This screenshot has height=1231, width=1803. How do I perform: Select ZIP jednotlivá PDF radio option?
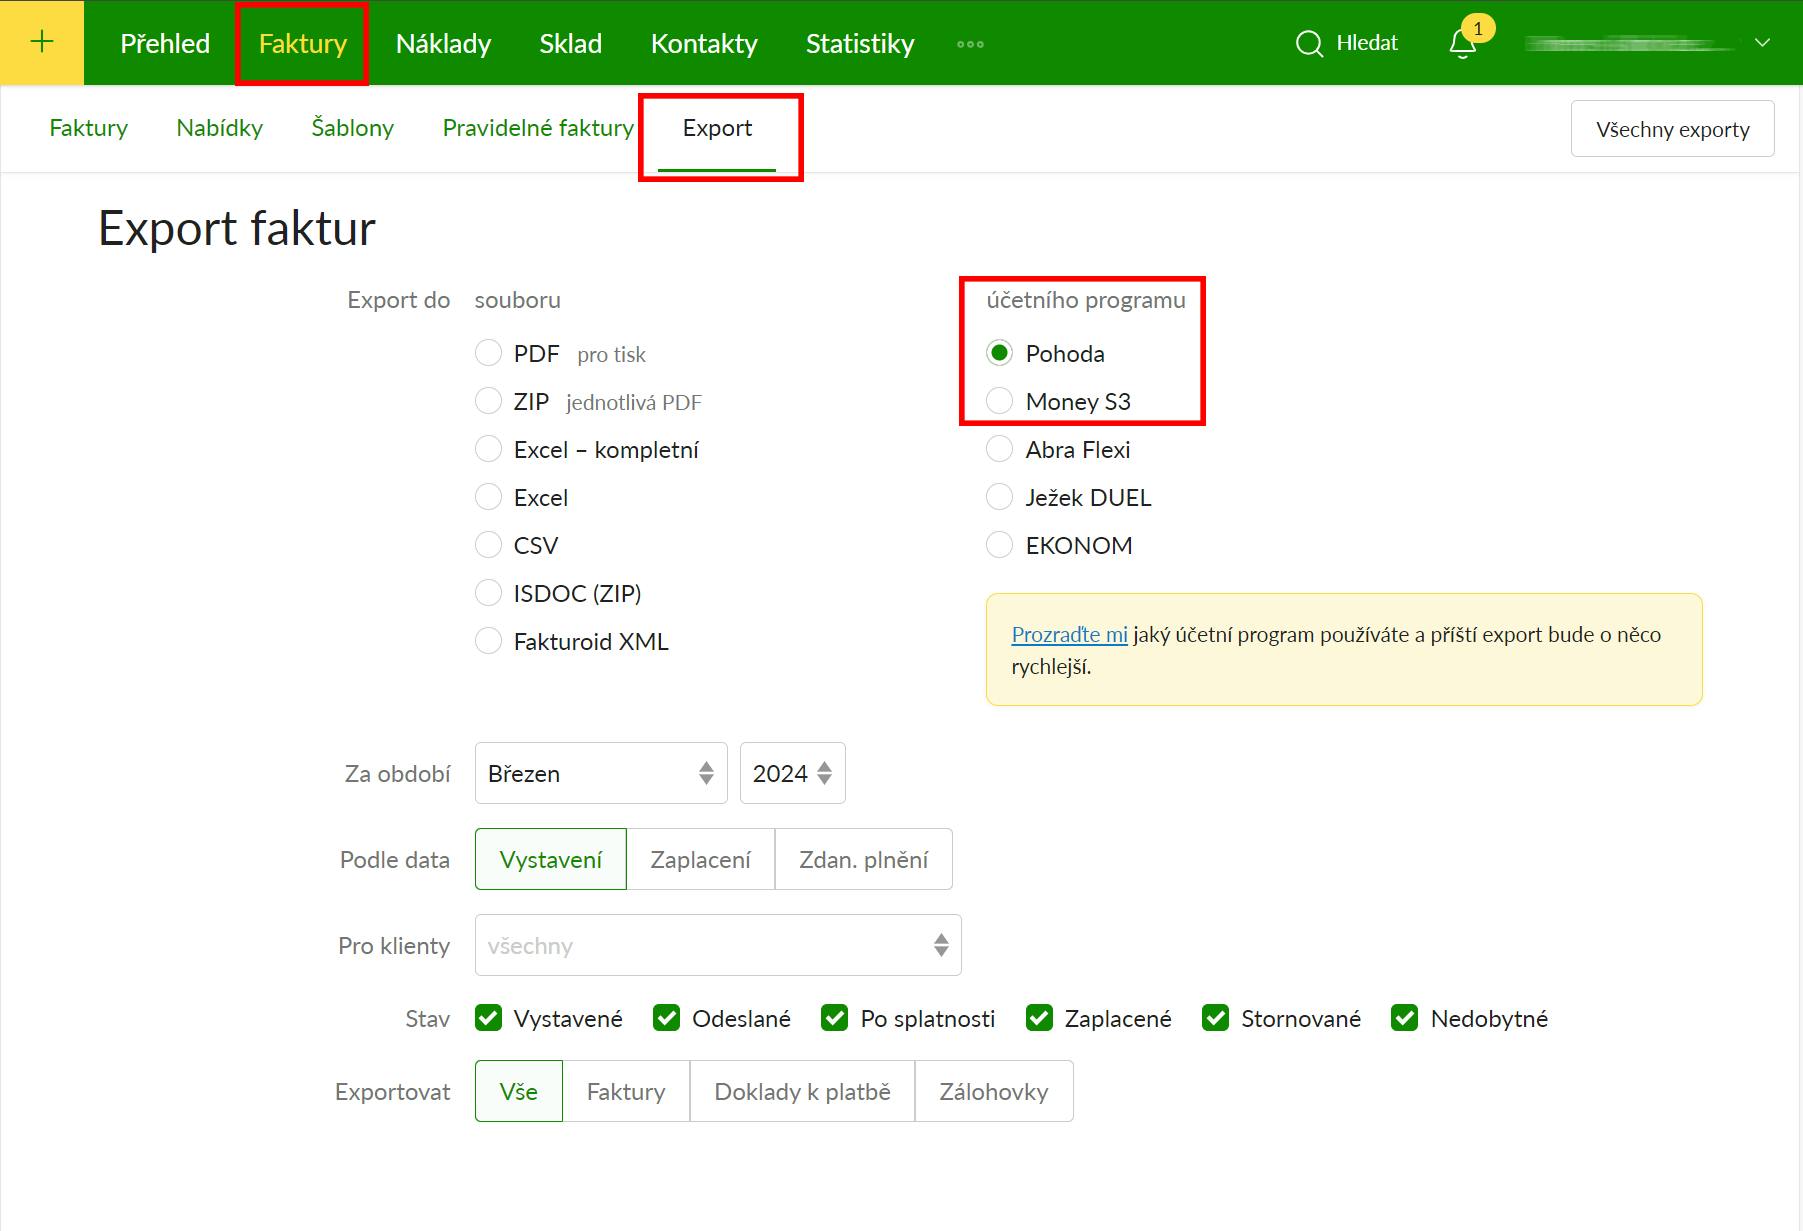click(x=488, y=401)
